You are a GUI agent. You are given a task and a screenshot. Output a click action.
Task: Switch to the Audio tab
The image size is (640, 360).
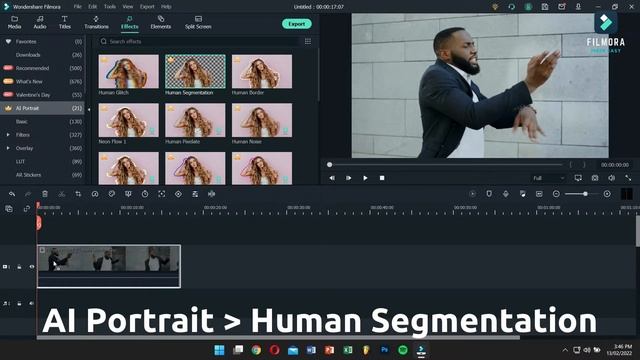point(40,22)
